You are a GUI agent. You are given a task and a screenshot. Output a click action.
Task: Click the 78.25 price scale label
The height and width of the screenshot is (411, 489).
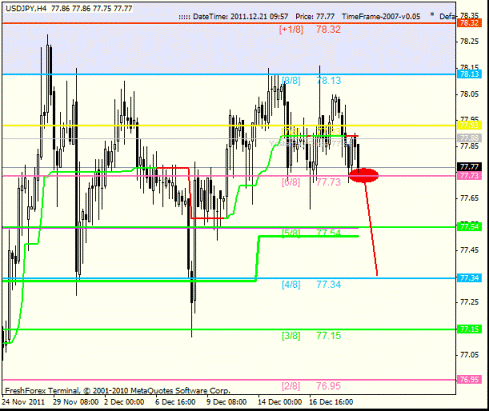click(x=469, y=42)
